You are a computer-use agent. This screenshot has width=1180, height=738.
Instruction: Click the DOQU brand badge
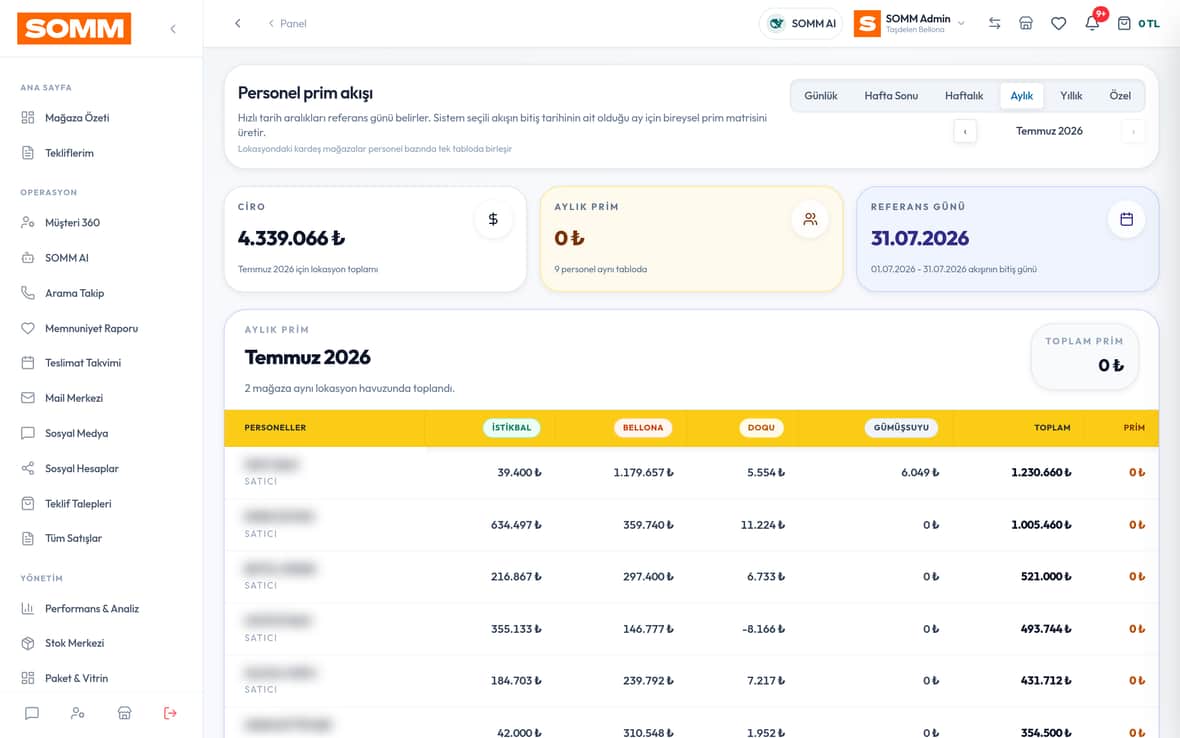coord(761,427)
